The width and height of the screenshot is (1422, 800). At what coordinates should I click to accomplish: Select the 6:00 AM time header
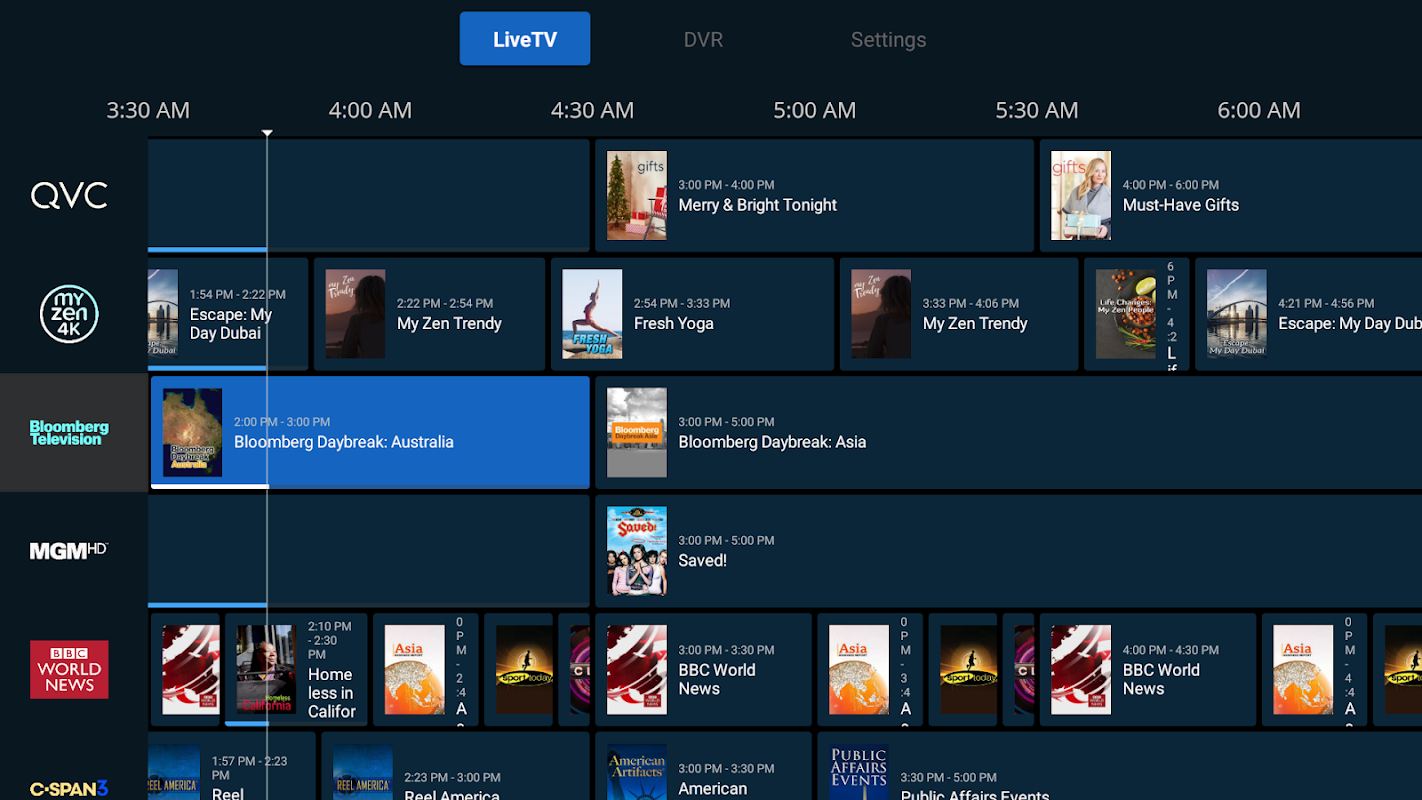(x=1258, y=111)
